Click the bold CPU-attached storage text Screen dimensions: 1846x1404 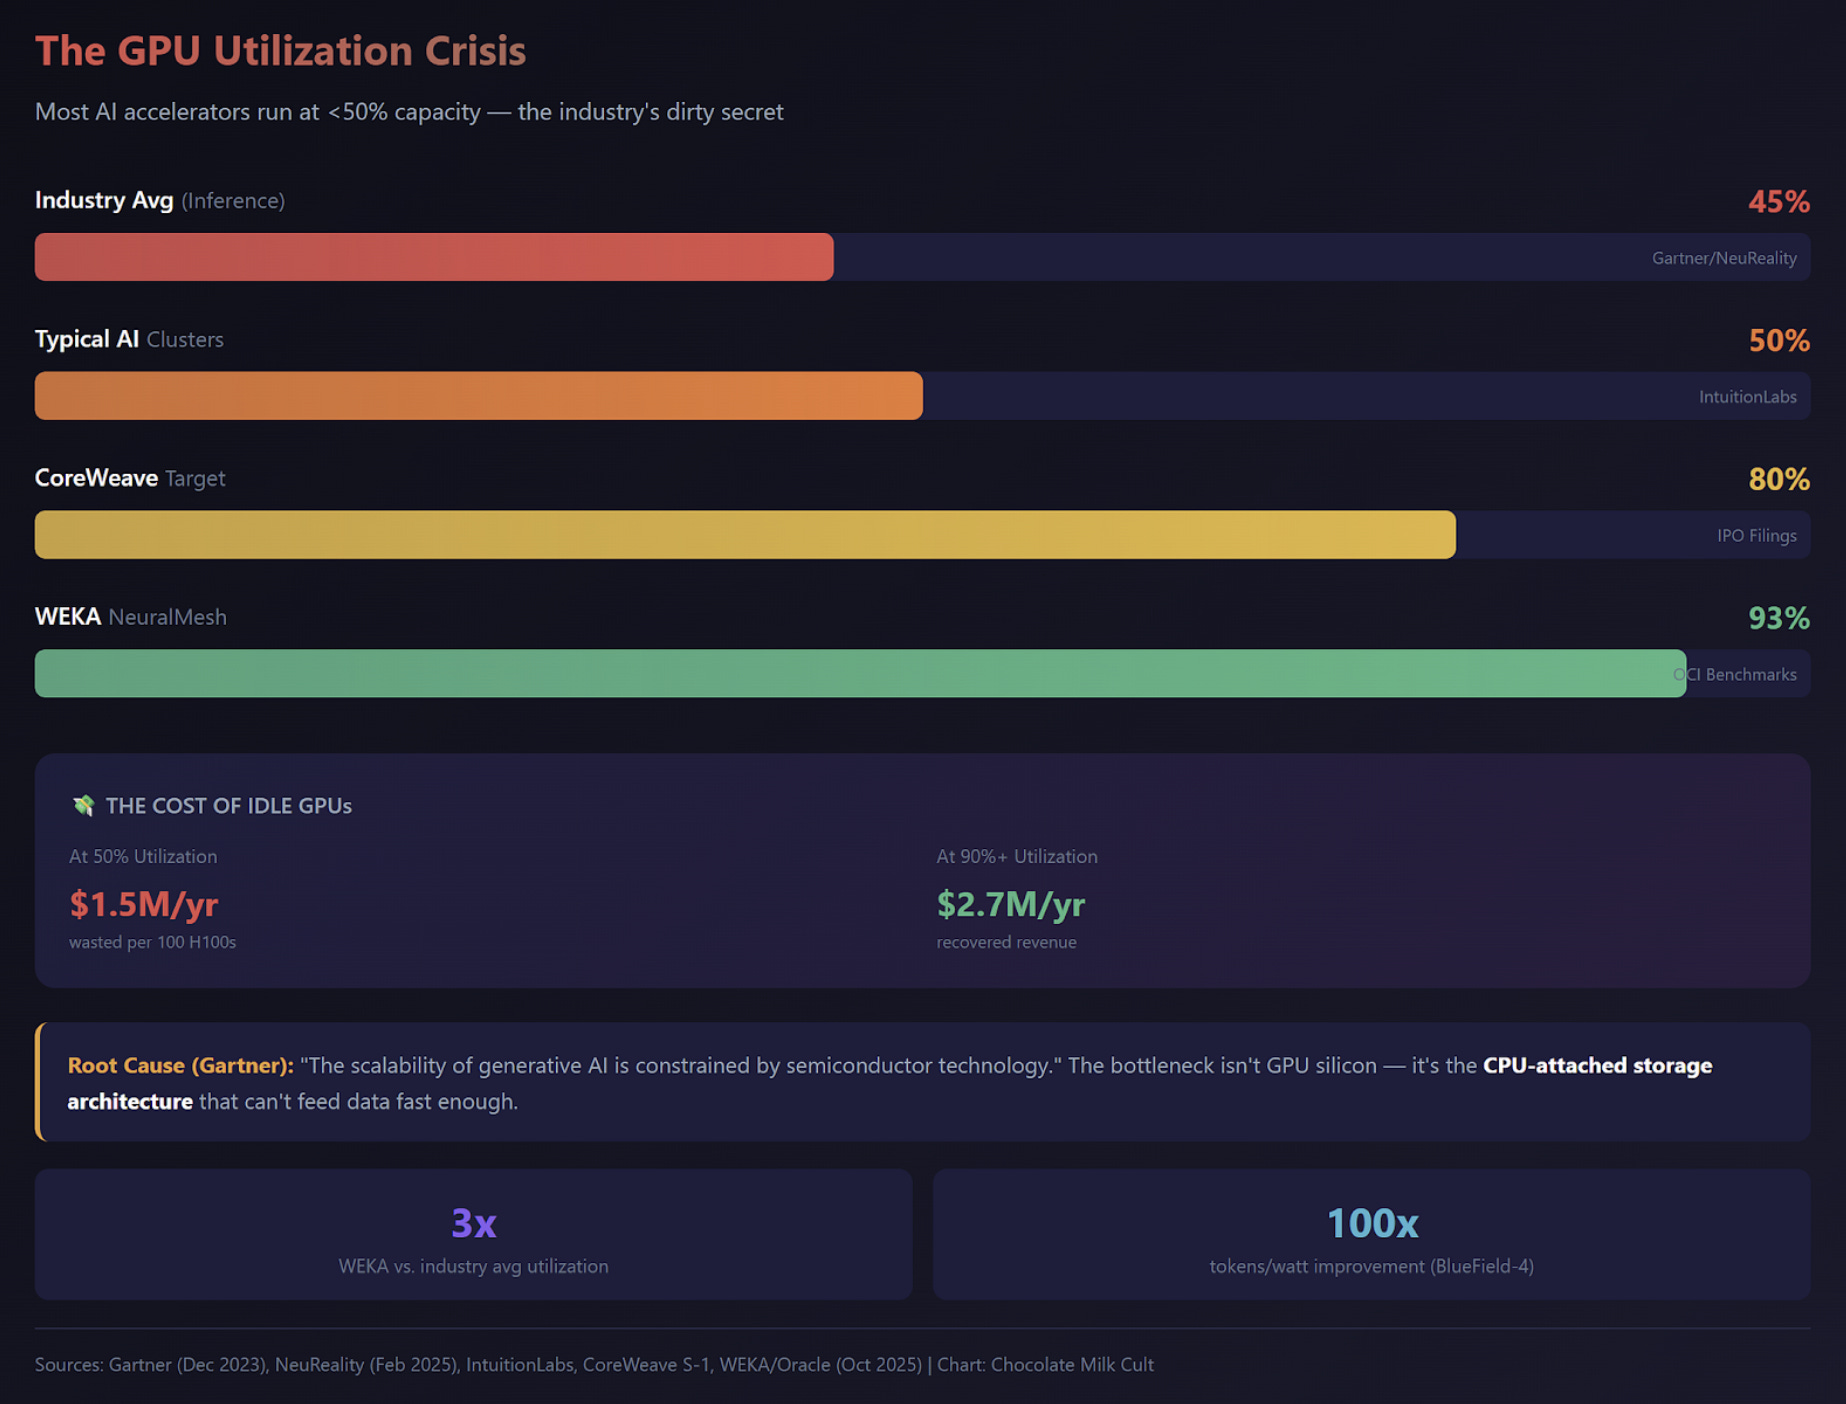[1598, 1066]
